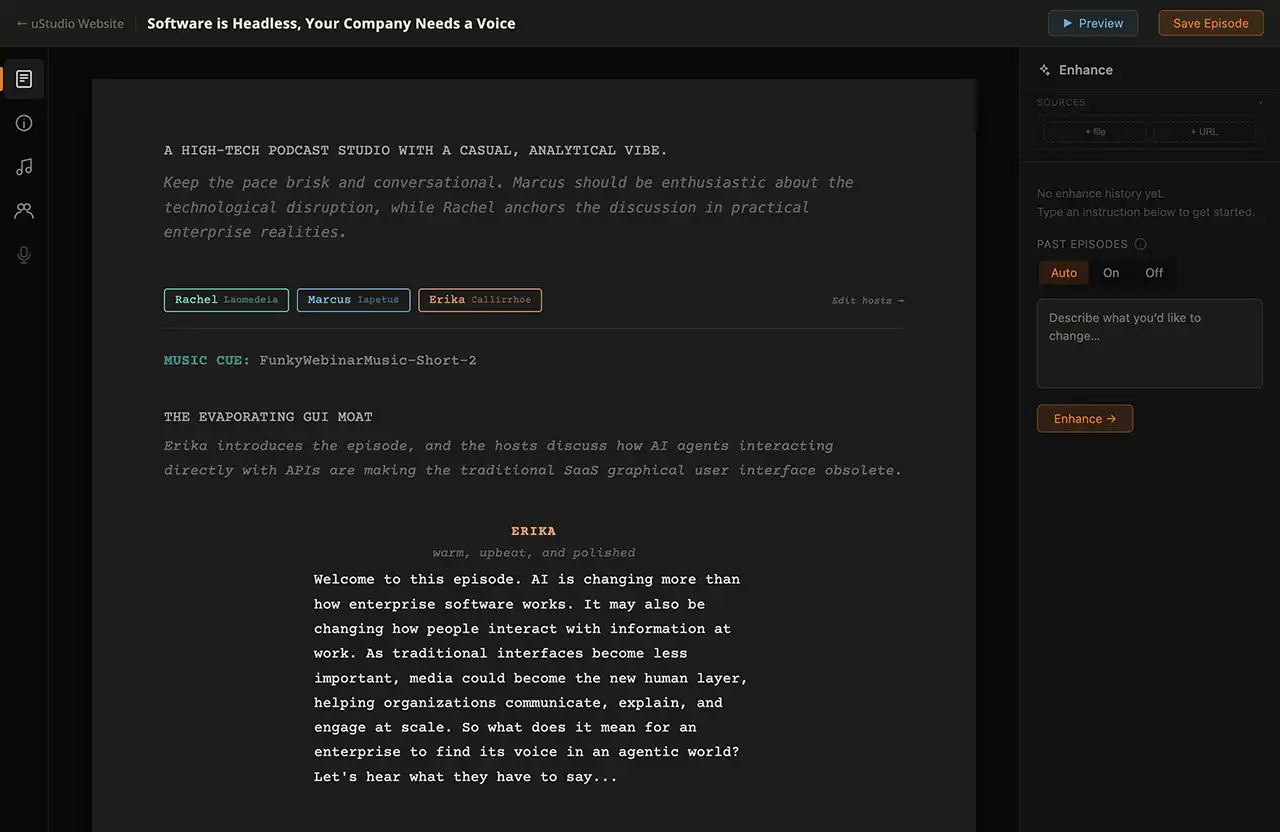Open the Edit hosts link
The height and width of the screenshot is (832, 1280).
pos(867,300)
